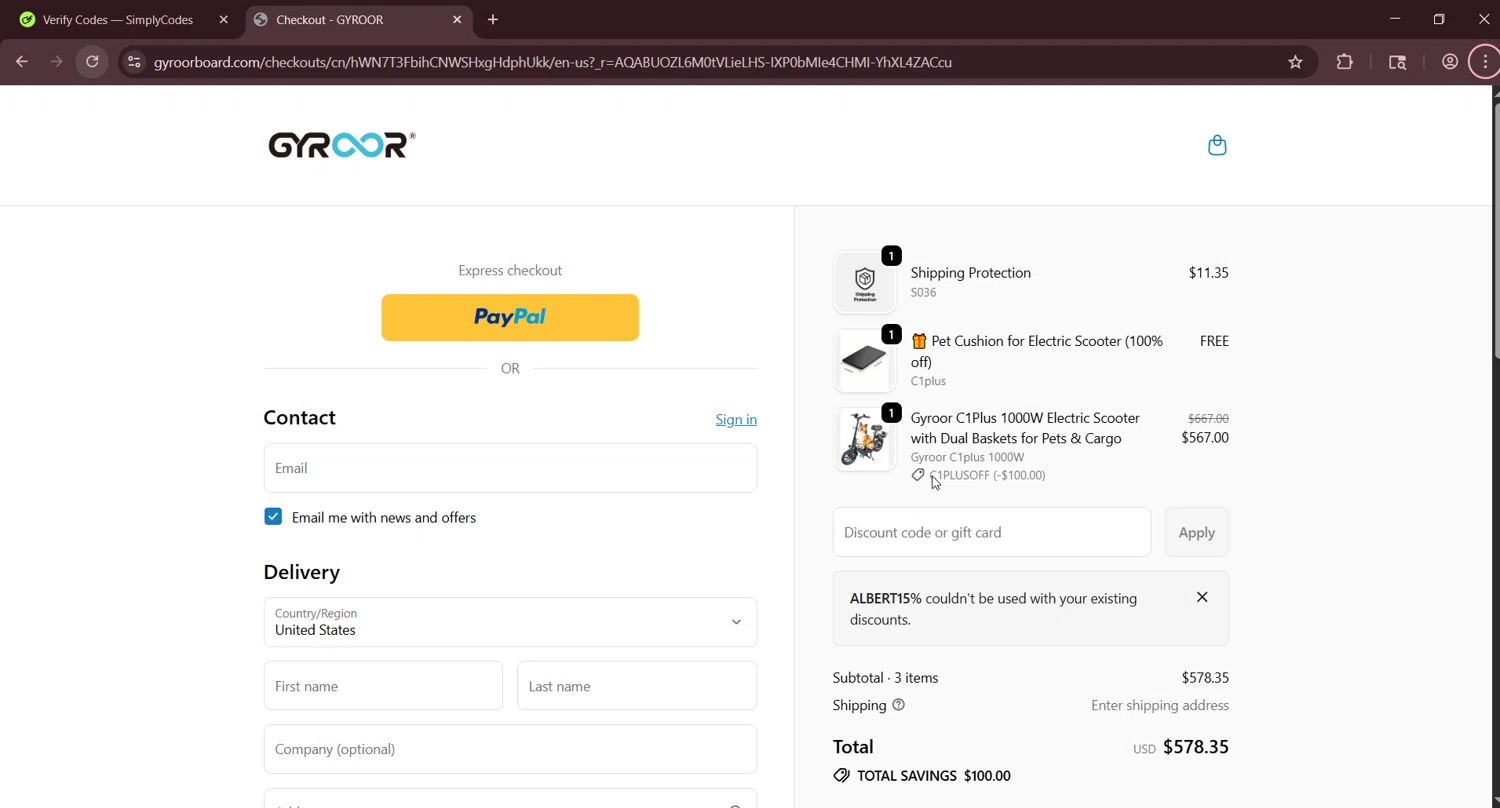Click the C1PLUSOFF (-$100.00) discount label
Image resolution: width=1500 pixels, height=808 pixels.
987,475
